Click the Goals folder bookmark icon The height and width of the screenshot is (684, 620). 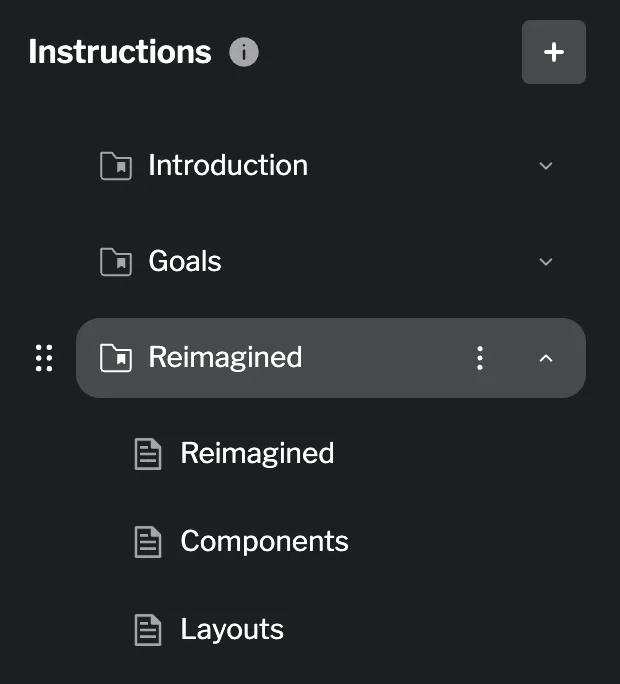coord(116,262)
